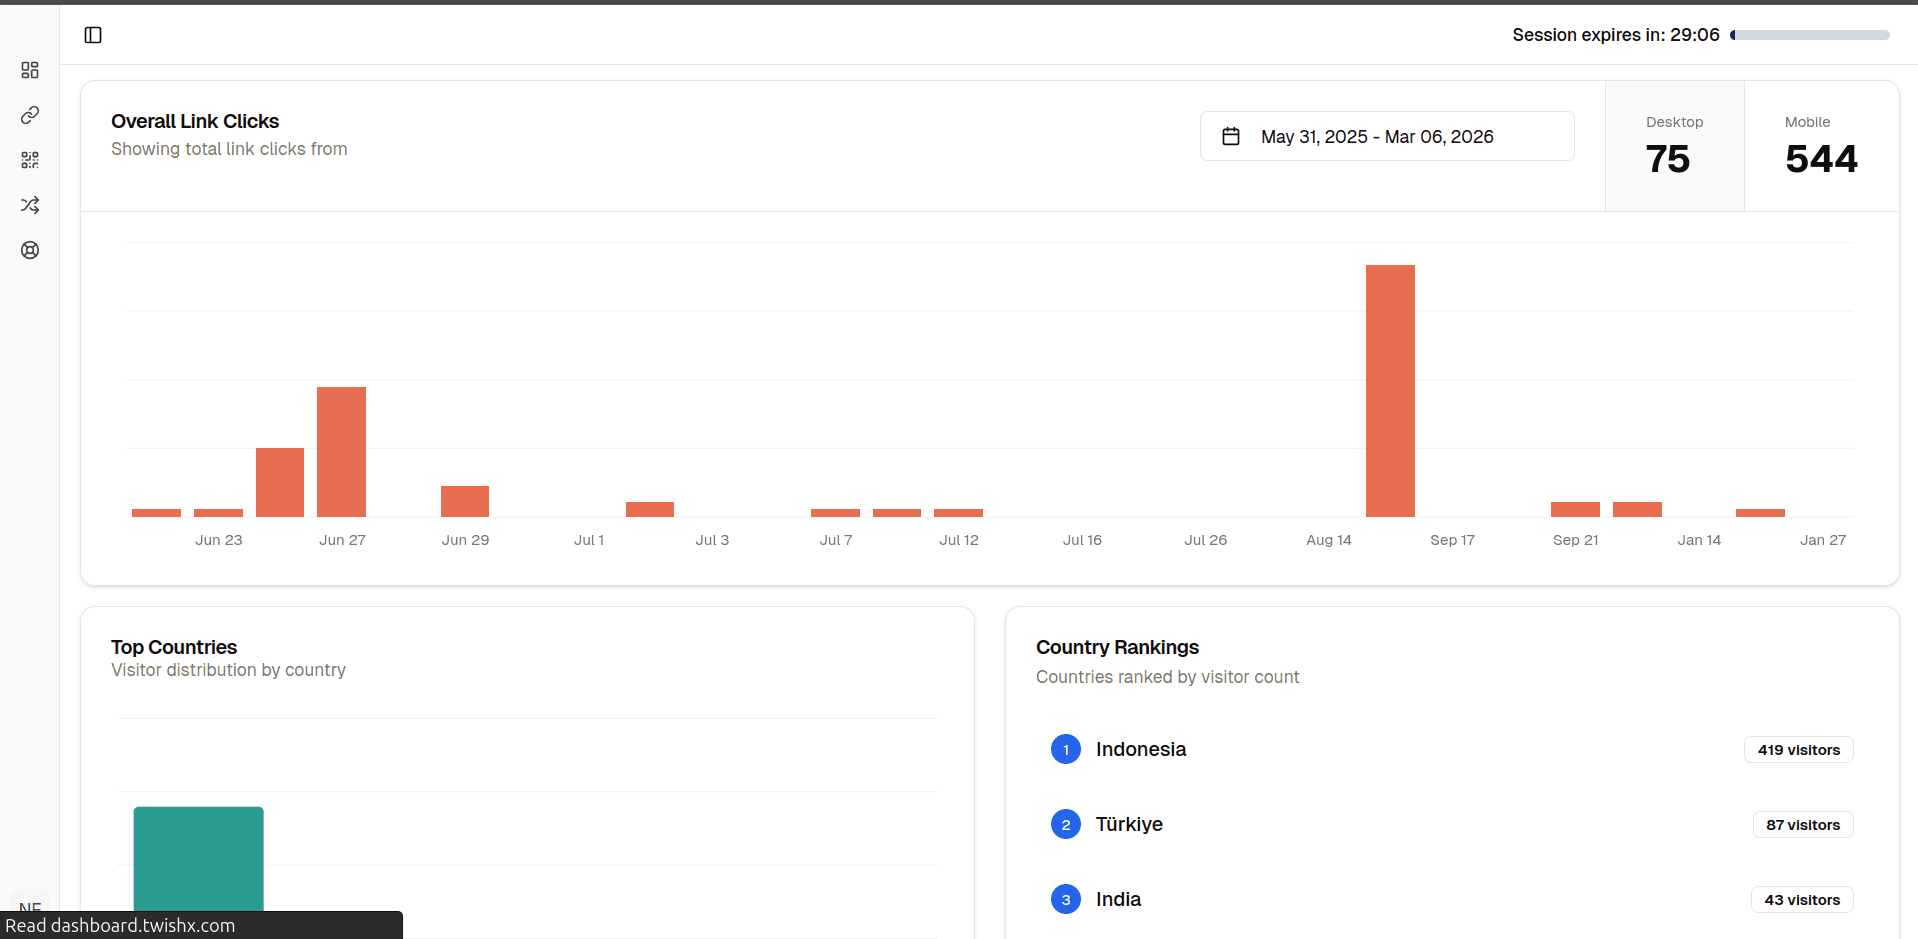Click the 87 visitors badge
1918x939 pixels.
[1802, 825]
